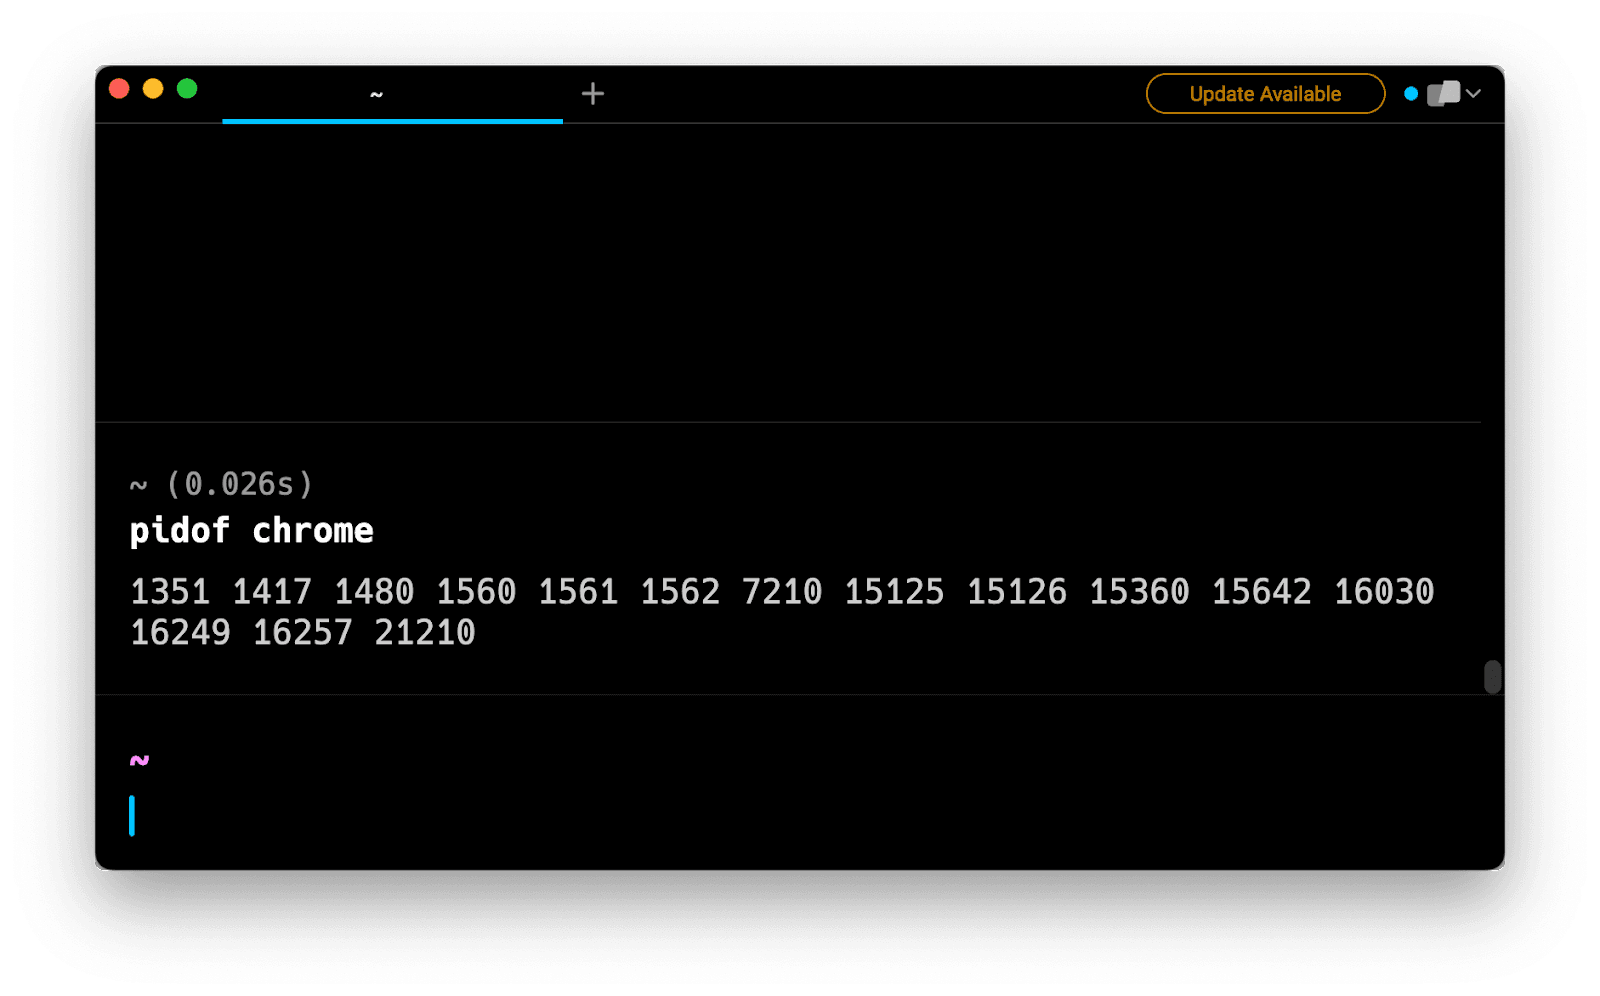The width and height of the screenshot is (1600, 996).
Task: Click the tilde icon in the command block header
Action: [137, 484]
